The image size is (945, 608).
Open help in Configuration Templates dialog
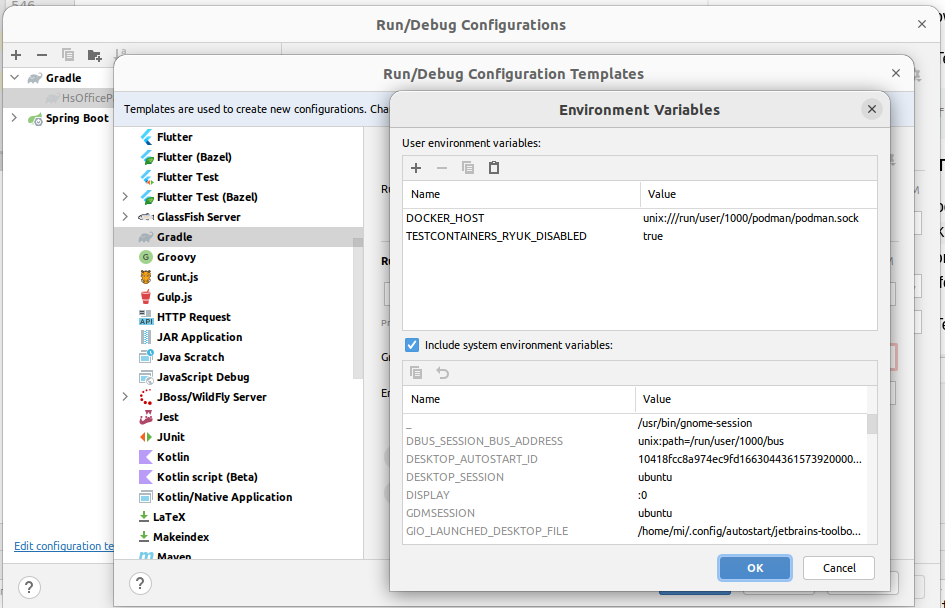(140, 583)
